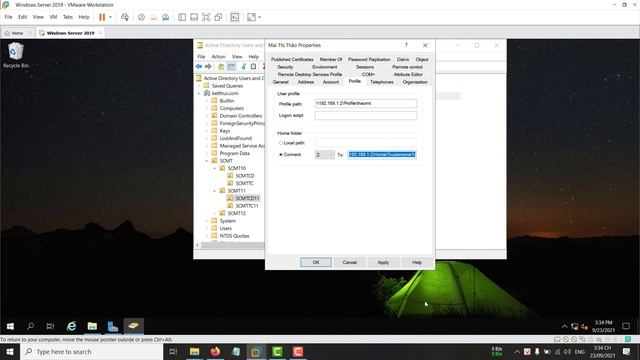
Task: Click the Up one level folder icon
Action: 221,67
